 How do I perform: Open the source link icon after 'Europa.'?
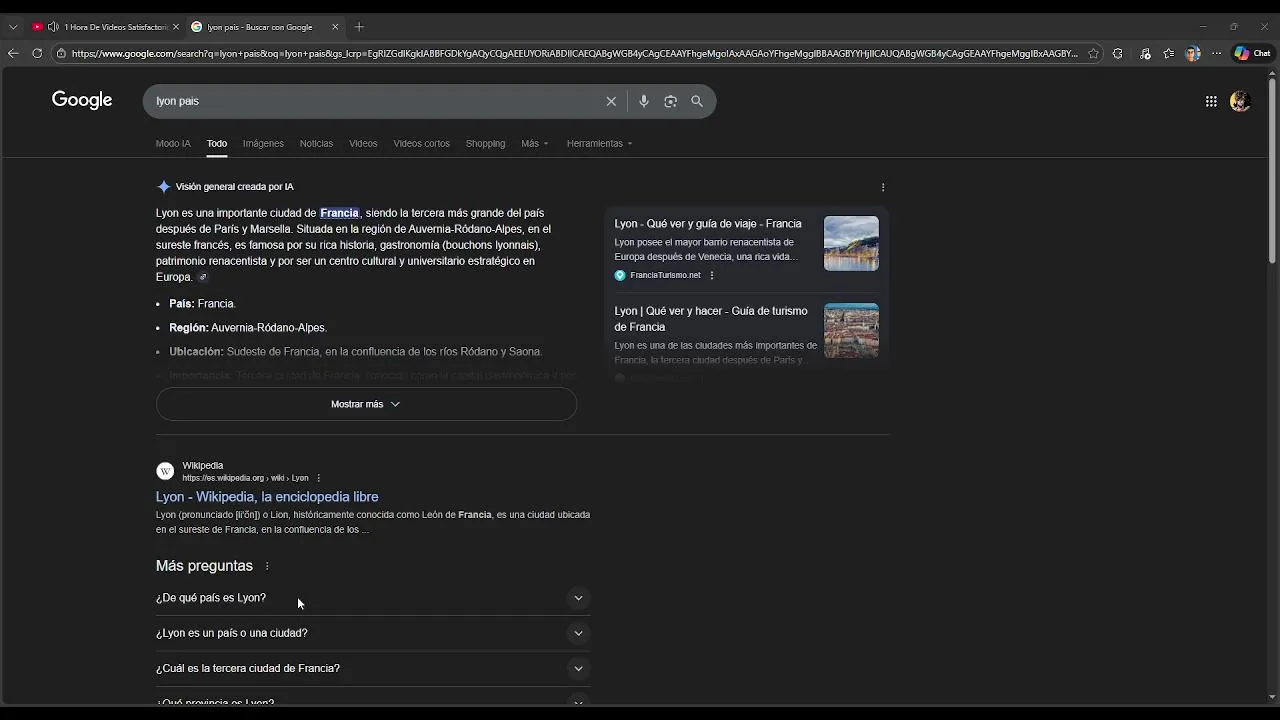[x=203, y=277]
